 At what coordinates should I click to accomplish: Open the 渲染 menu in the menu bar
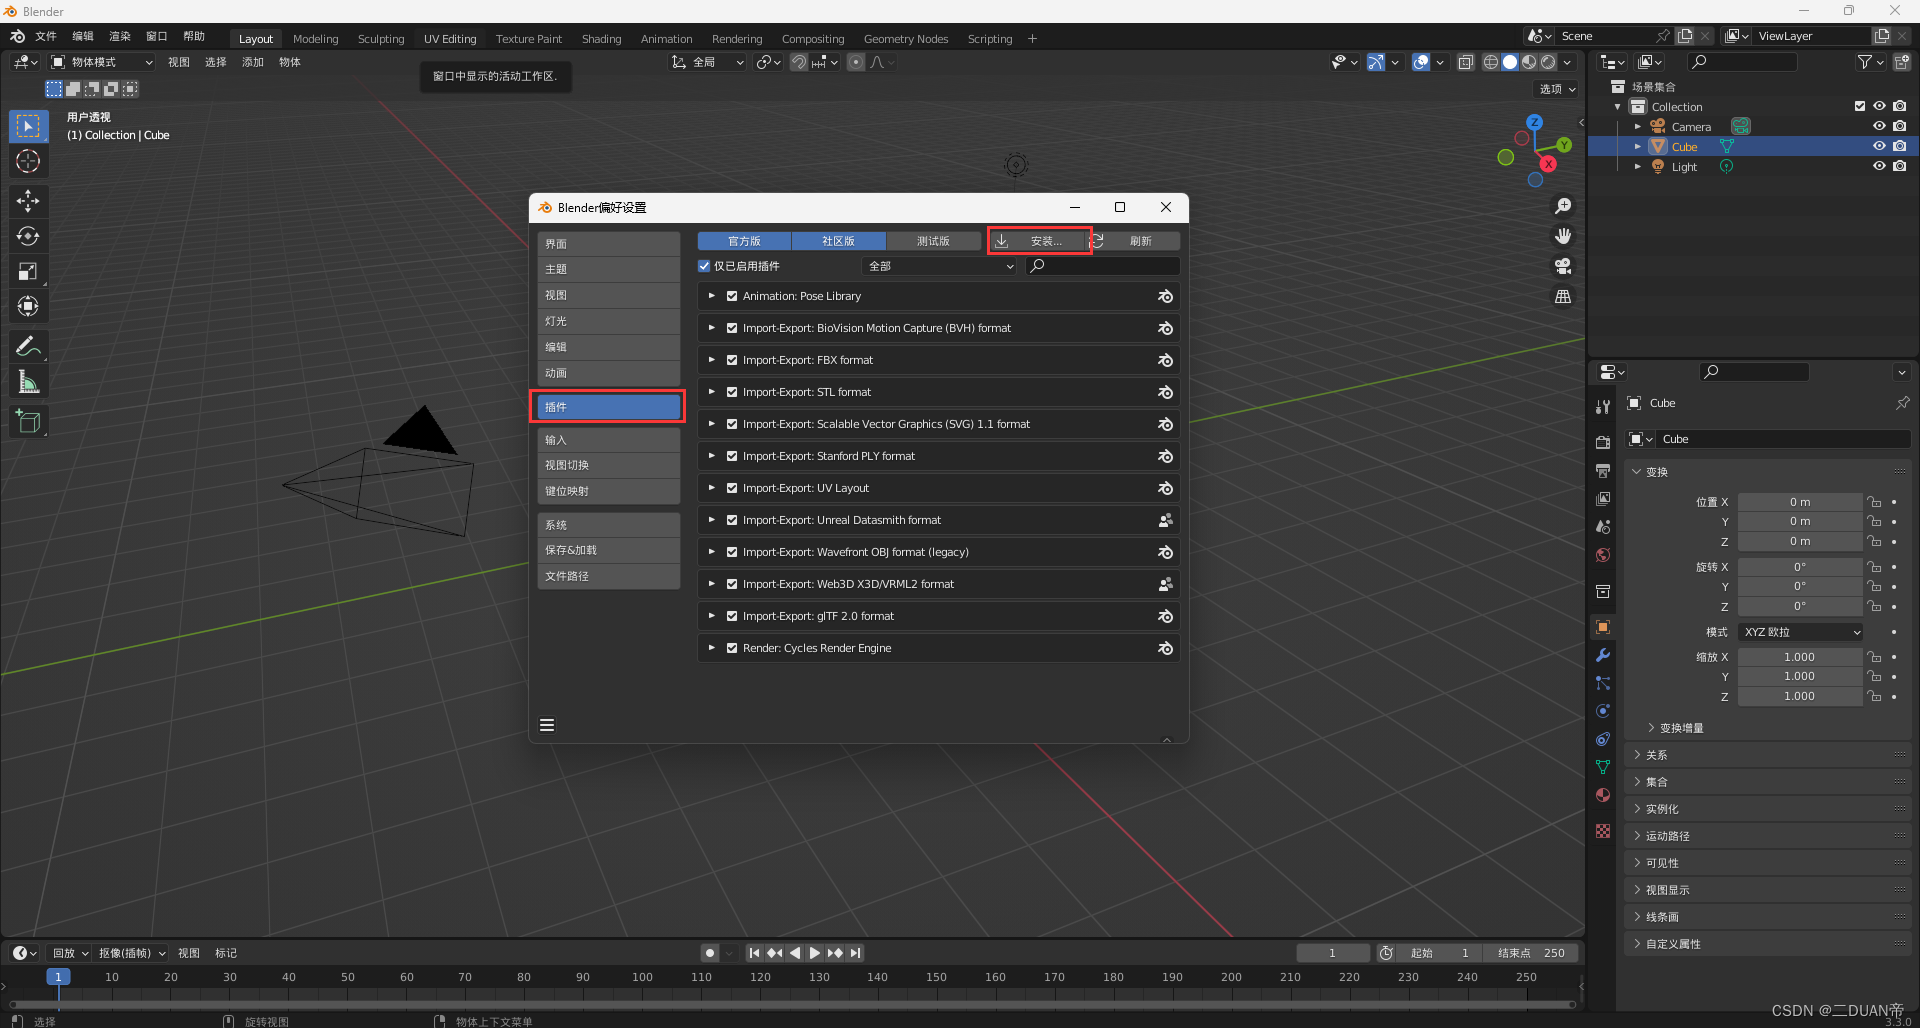(x=119, y=35)
